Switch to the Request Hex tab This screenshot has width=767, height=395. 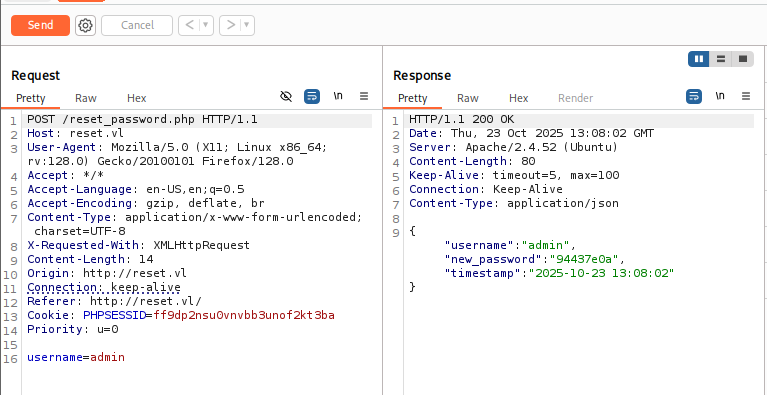136,98
